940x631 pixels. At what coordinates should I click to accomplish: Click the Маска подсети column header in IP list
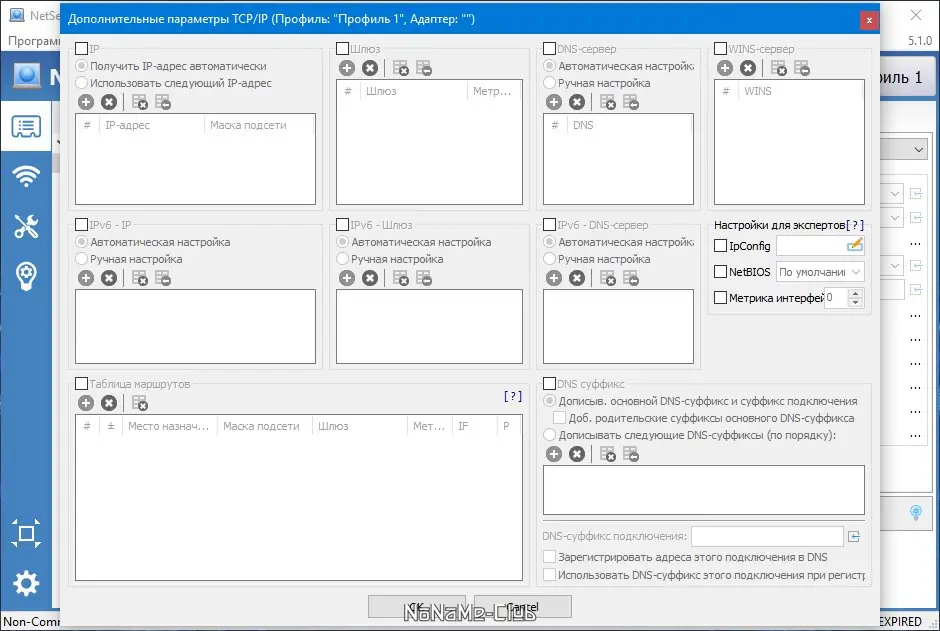coord(258,125)
